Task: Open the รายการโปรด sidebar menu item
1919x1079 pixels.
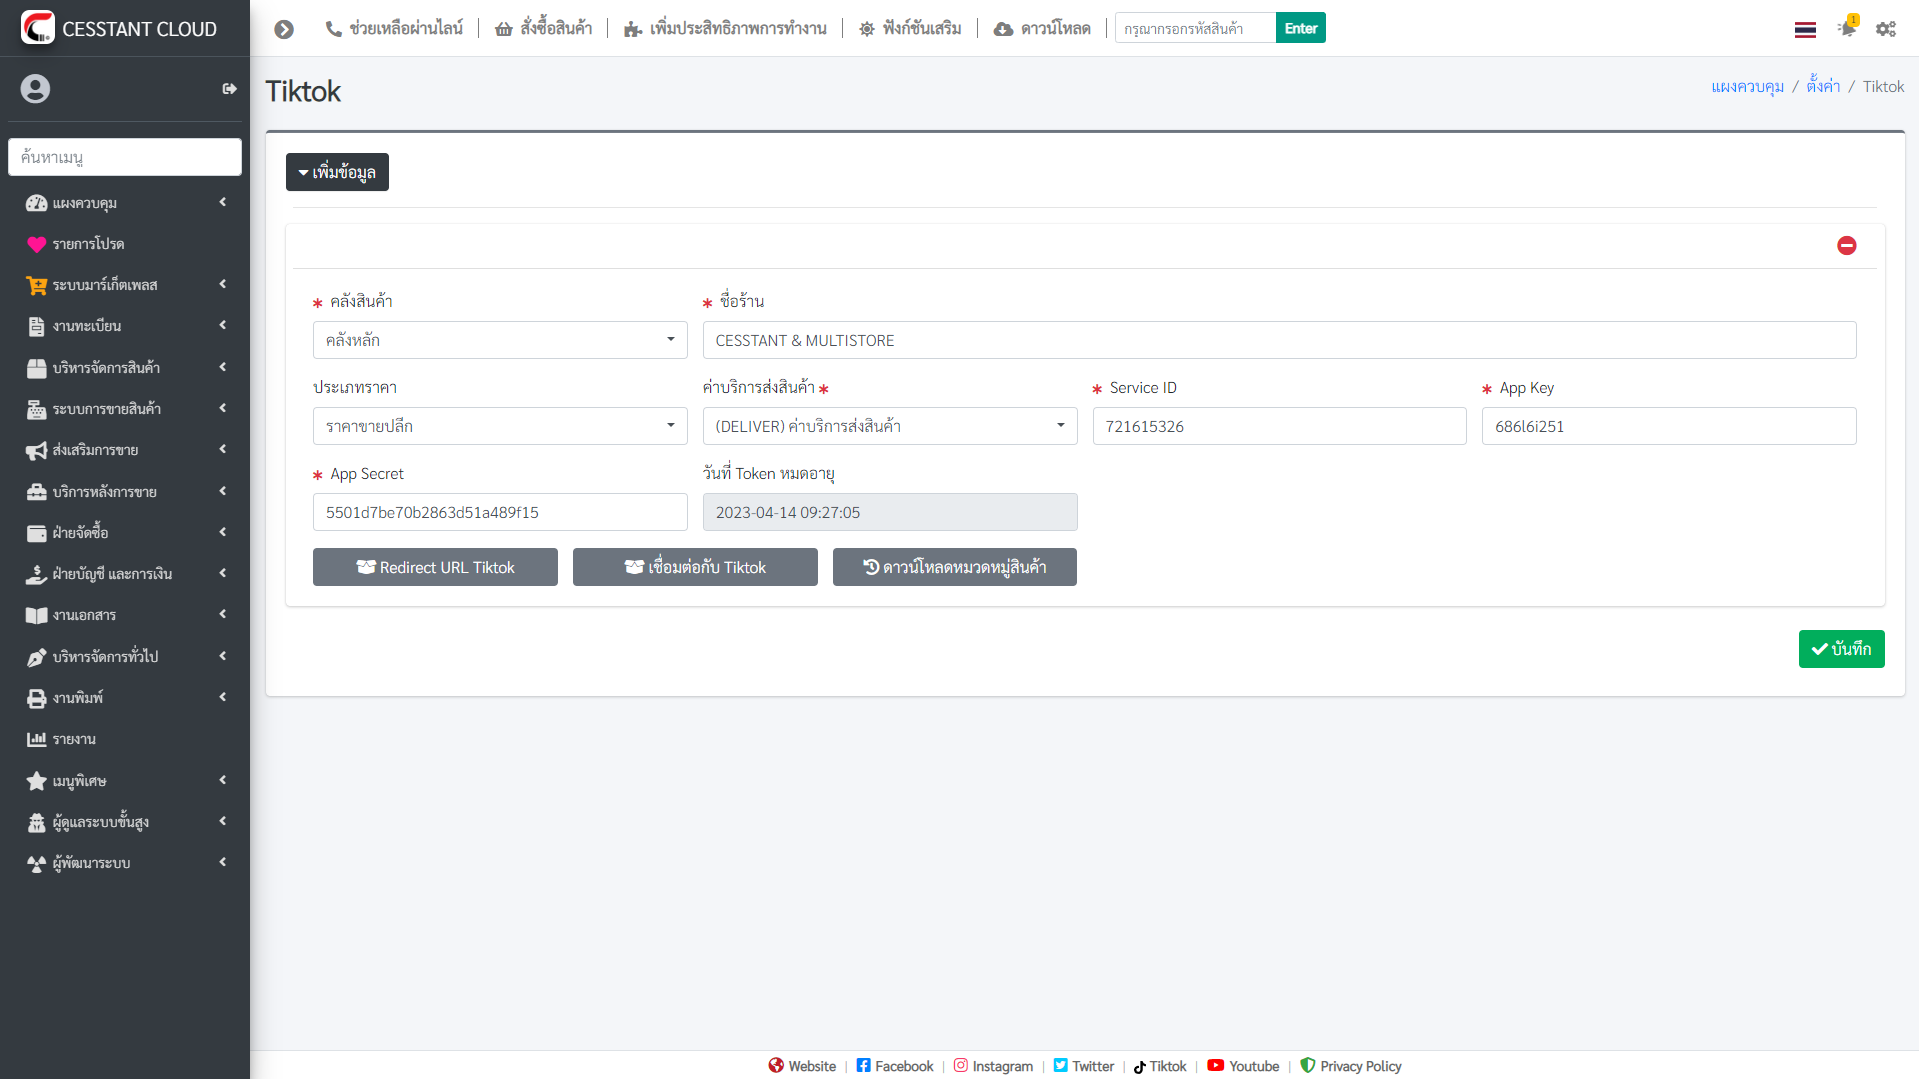Action: click(124, 244)
